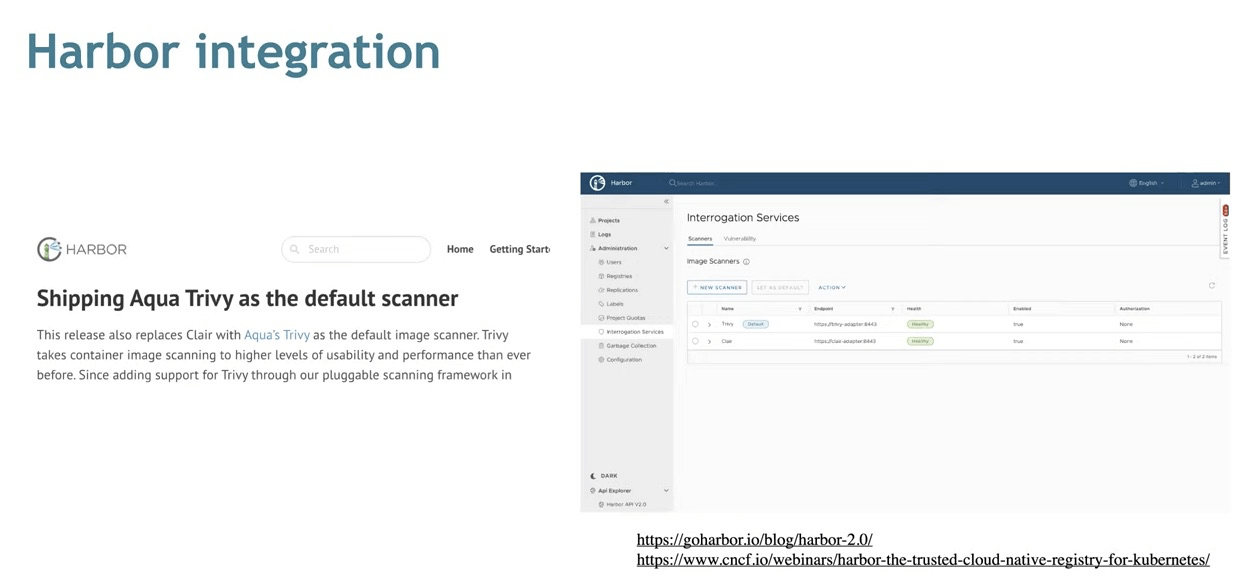Open the ACTION dropdown
This screenshot has width=1246, height=585.
(x=832, y=287)
